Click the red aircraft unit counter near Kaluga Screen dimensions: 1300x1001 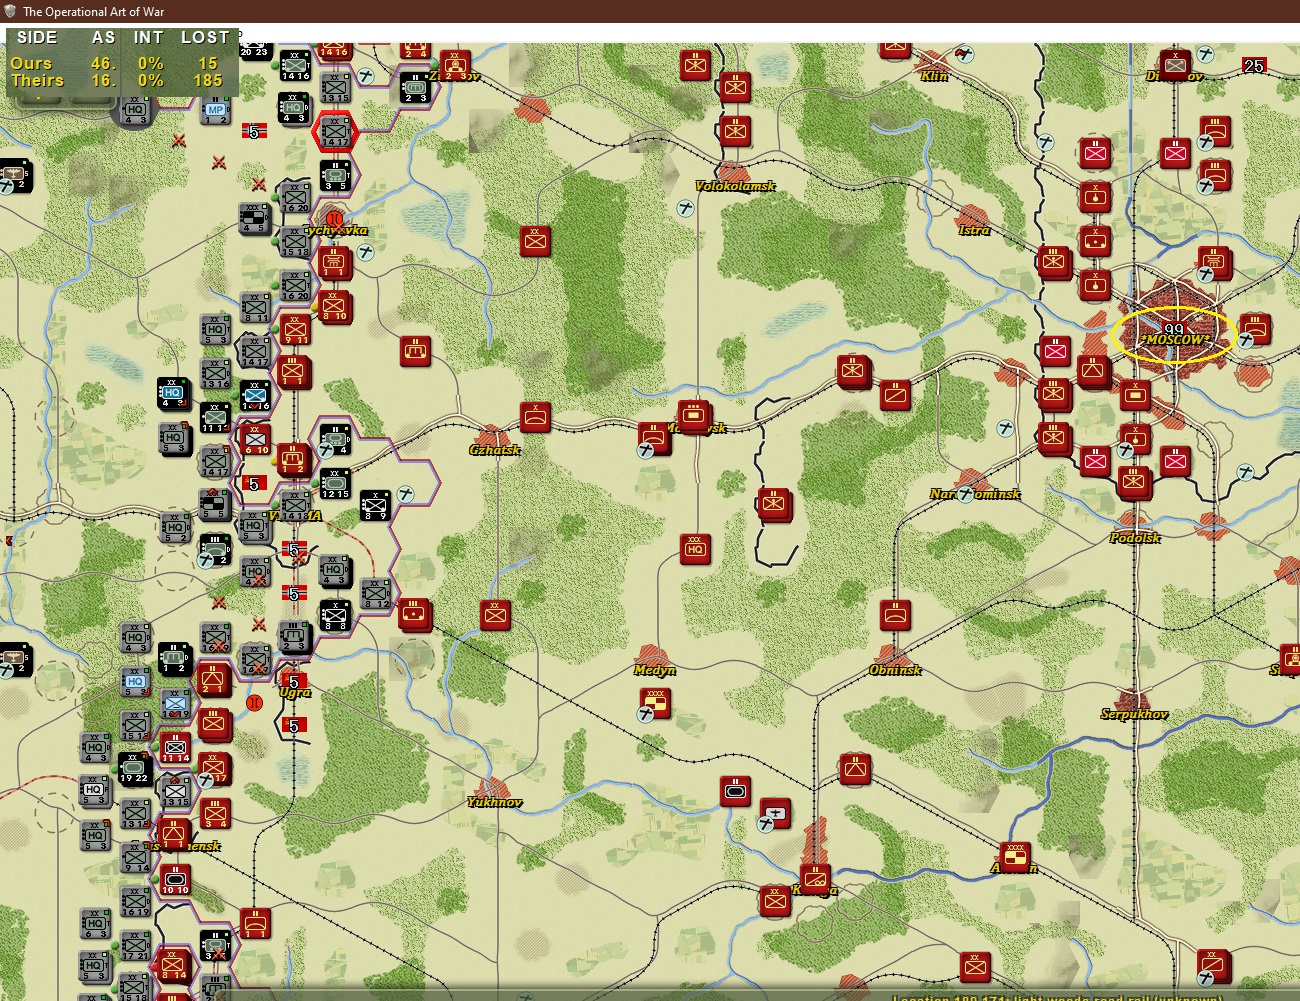pos(775,812)
